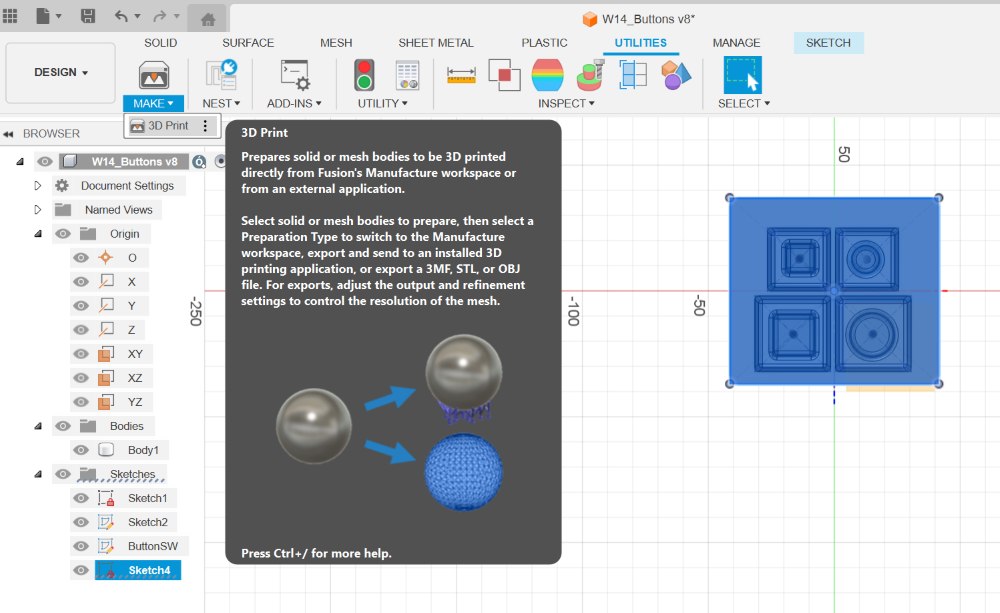Image resolution: width=1000 pixels, height=613 pixels.
Task: Click the XY plane icon
Action: tap(106, 354)
